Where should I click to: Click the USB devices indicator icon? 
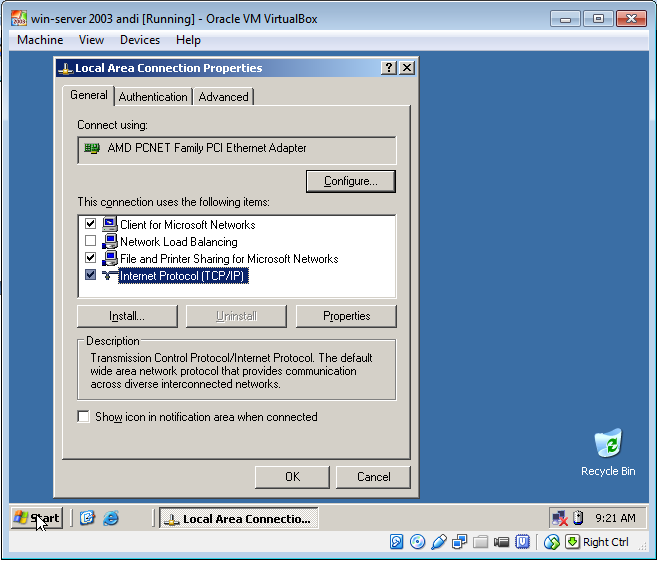point(438,541)
